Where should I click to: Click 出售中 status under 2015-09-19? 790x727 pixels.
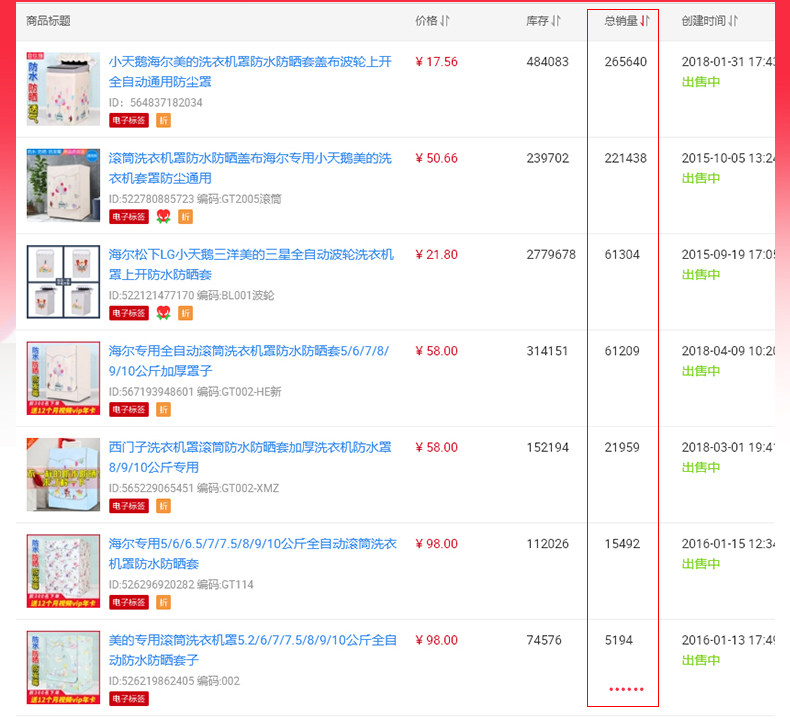[701, 275]
